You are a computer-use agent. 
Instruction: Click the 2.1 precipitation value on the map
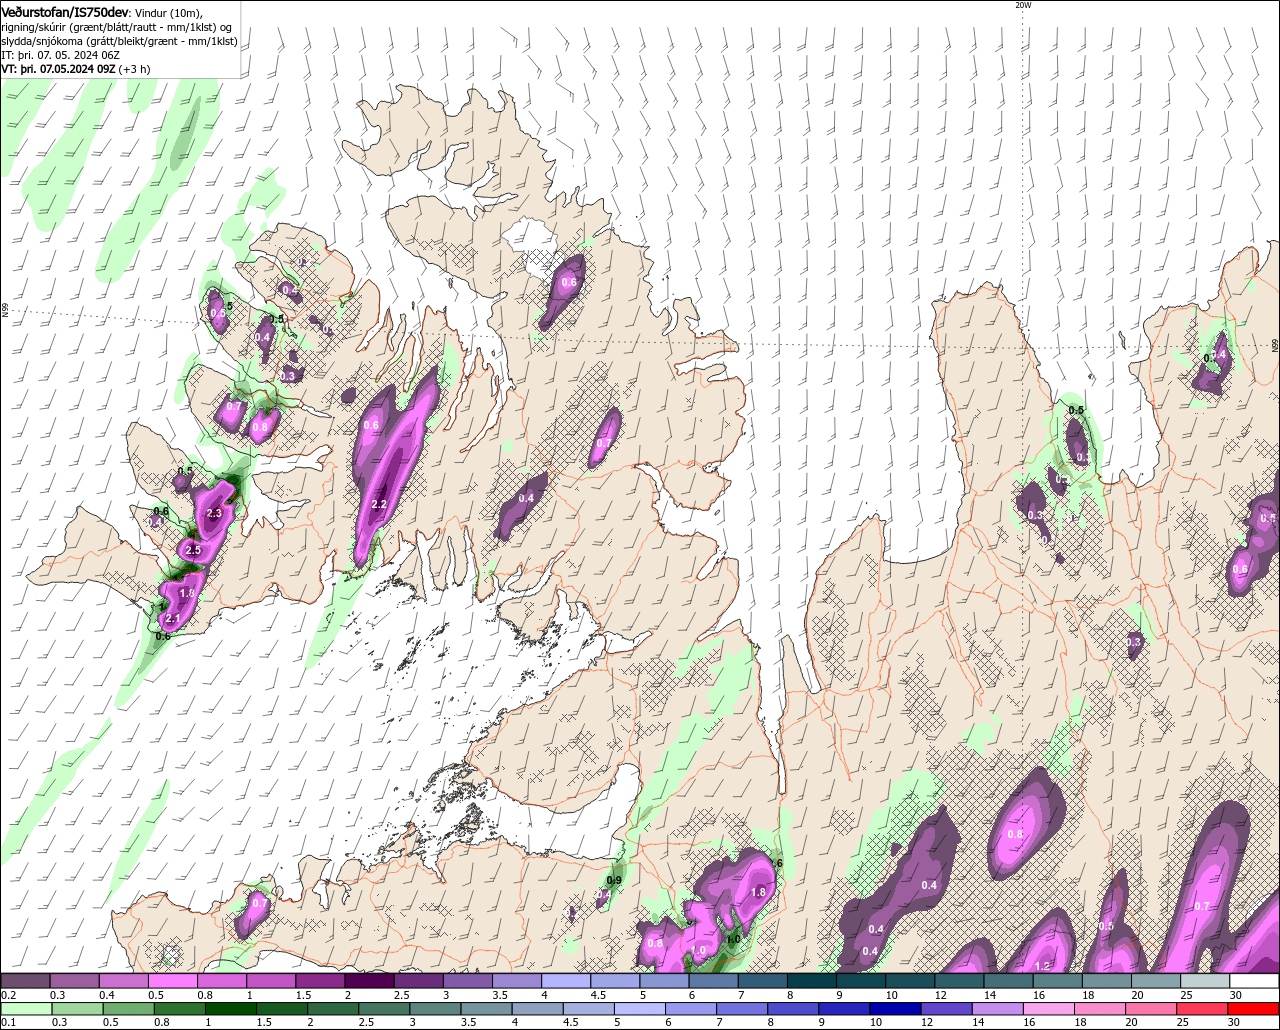click(172, 620)
